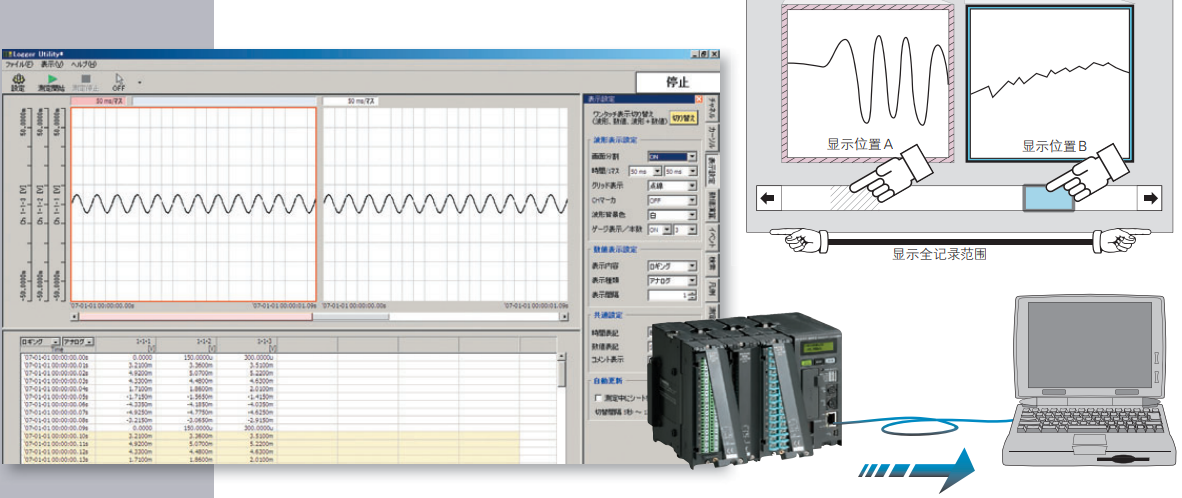Select the 検索 vertical tab
The image size is (1182, 498).
(712, 263)
